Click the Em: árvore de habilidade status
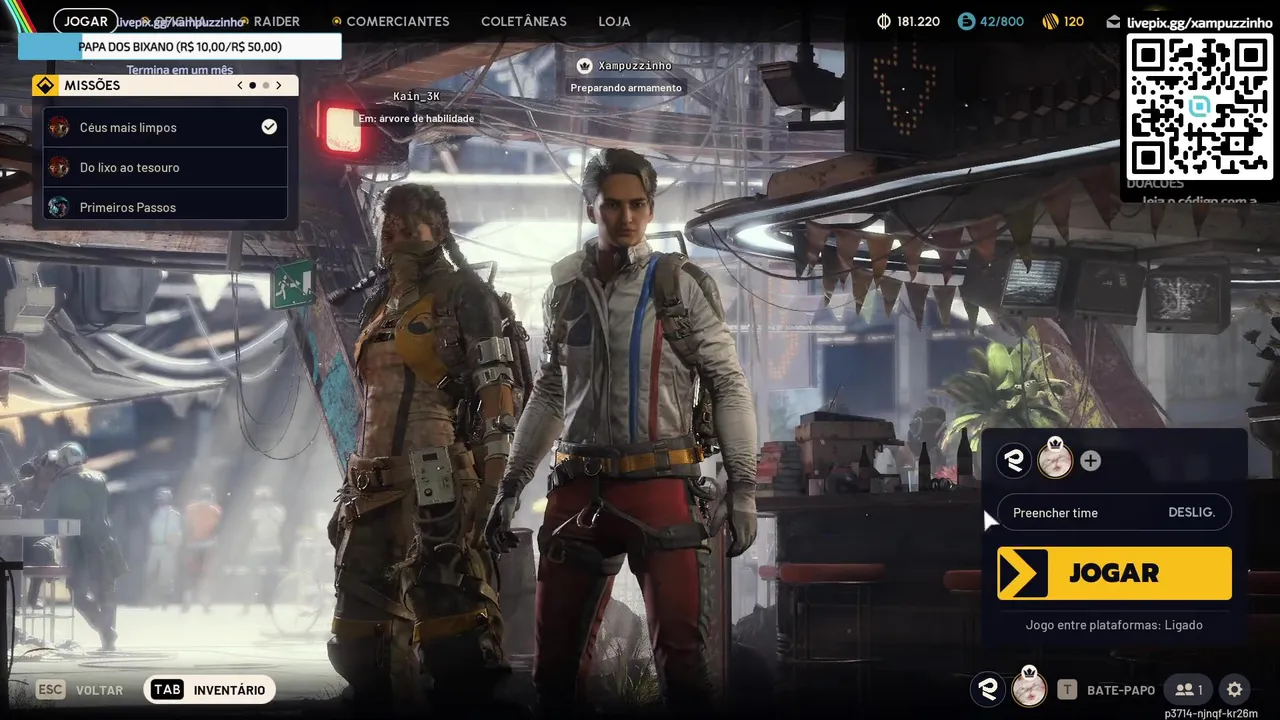 (x=416, y=118)
